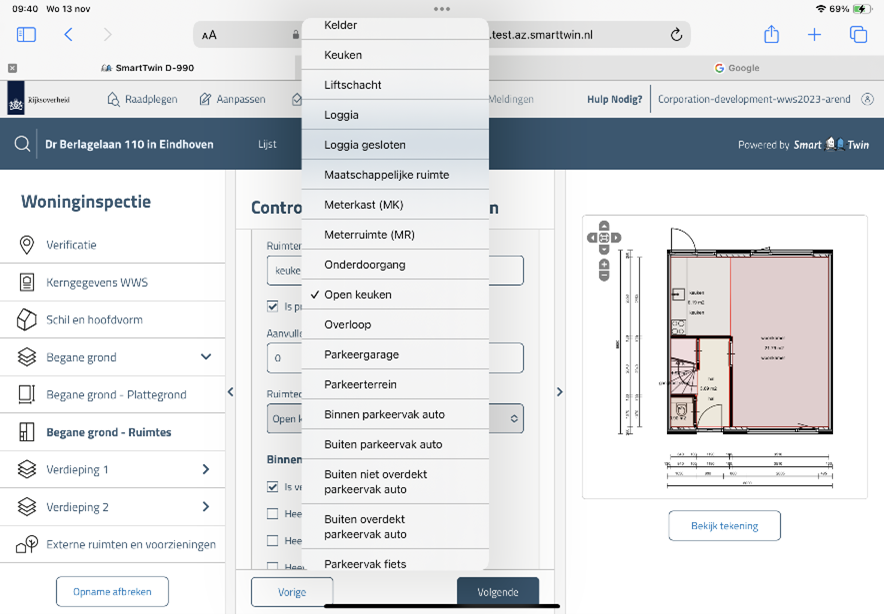Zoom in on the floor plan

coord(604,265)
